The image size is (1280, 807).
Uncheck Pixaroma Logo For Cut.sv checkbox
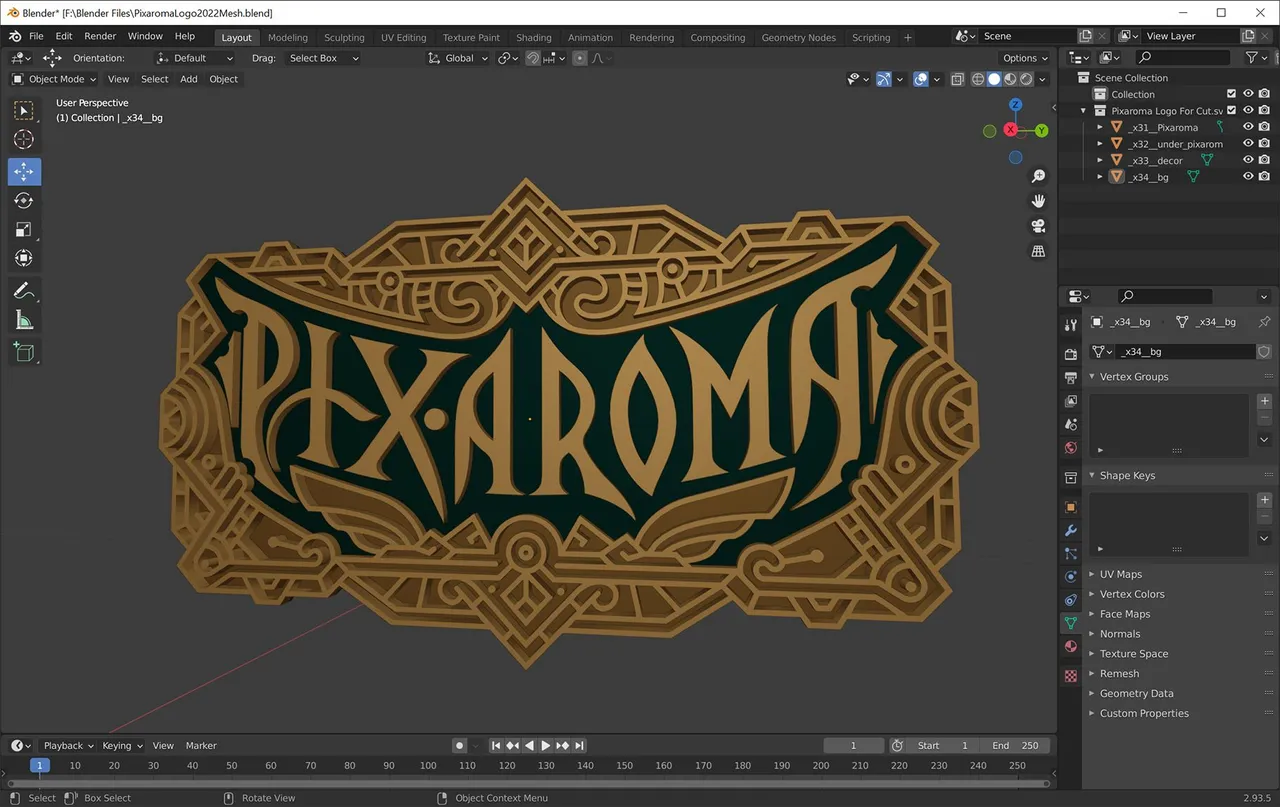click(x=1232, y=111)
